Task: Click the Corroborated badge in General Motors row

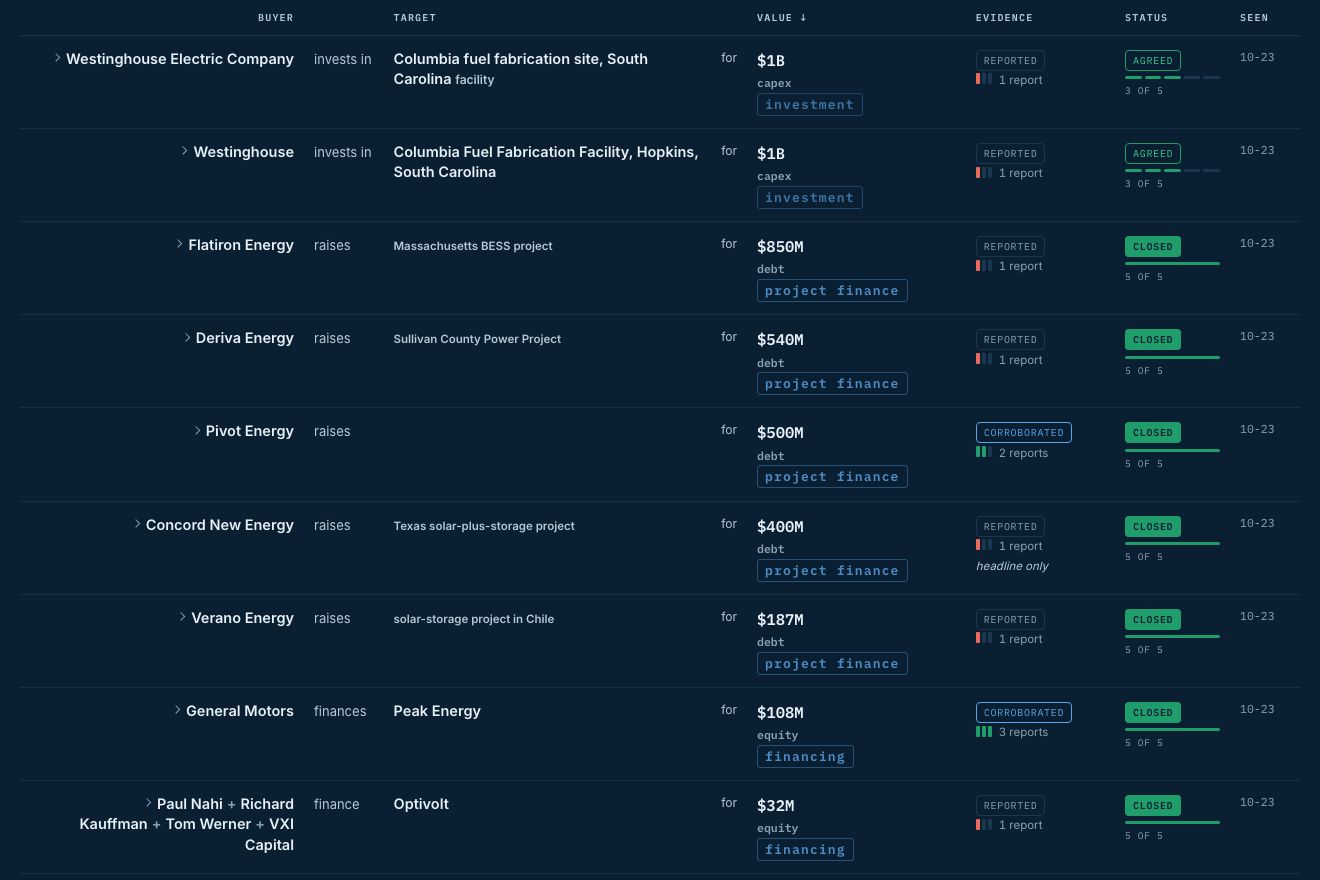Action: pos(1024,713)
